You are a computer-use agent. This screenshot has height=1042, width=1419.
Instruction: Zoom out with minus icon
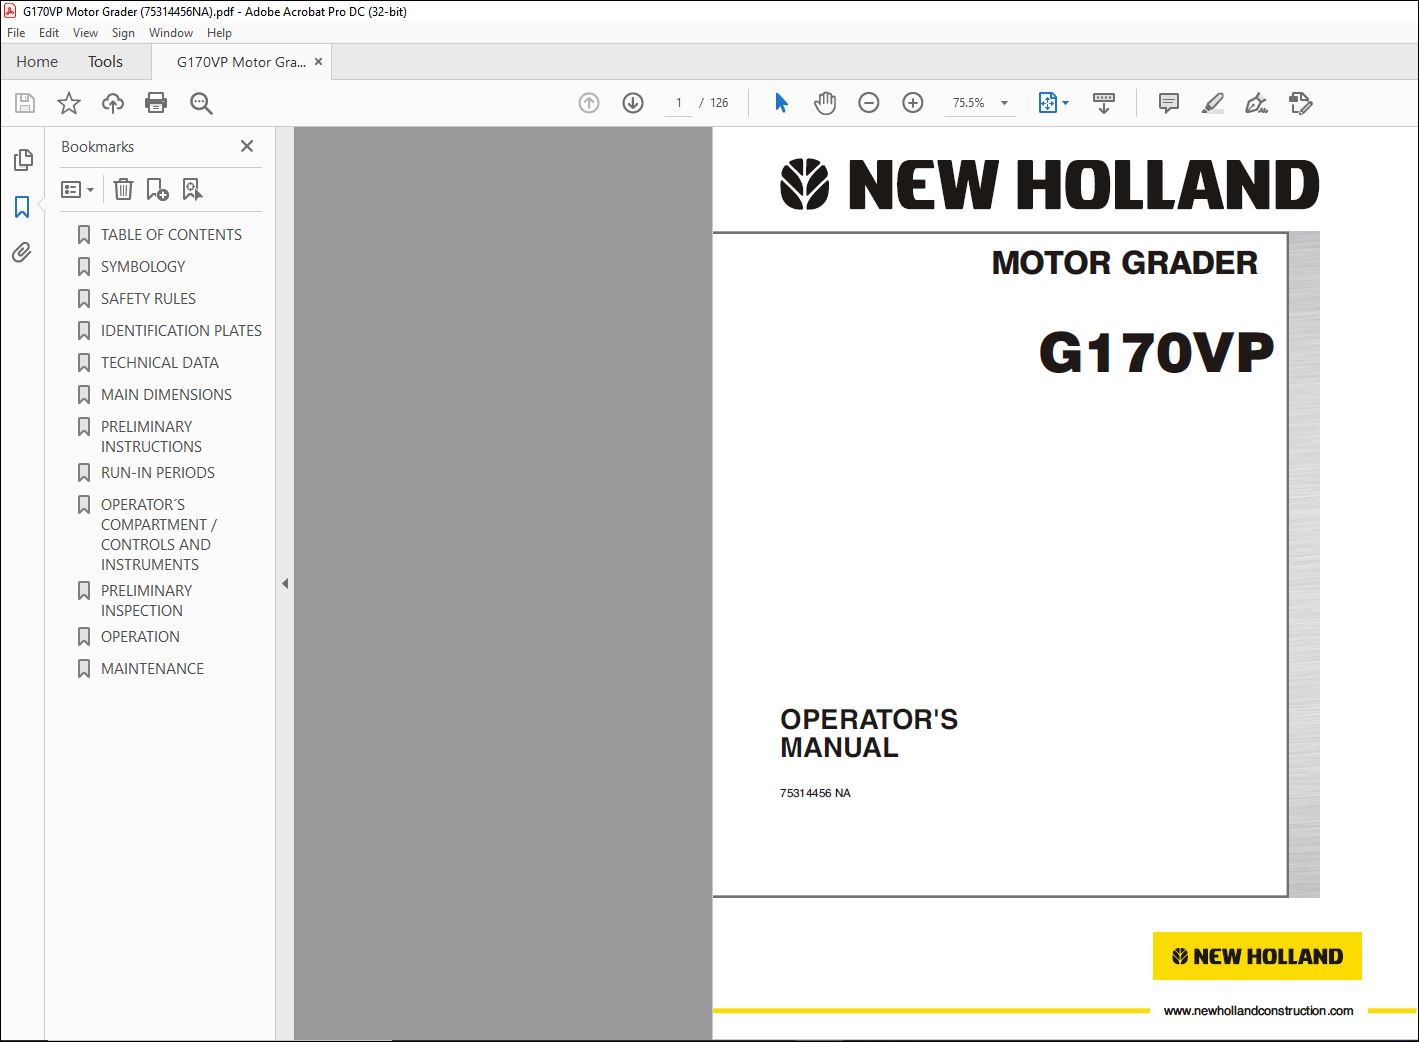[x=869, y=103]
